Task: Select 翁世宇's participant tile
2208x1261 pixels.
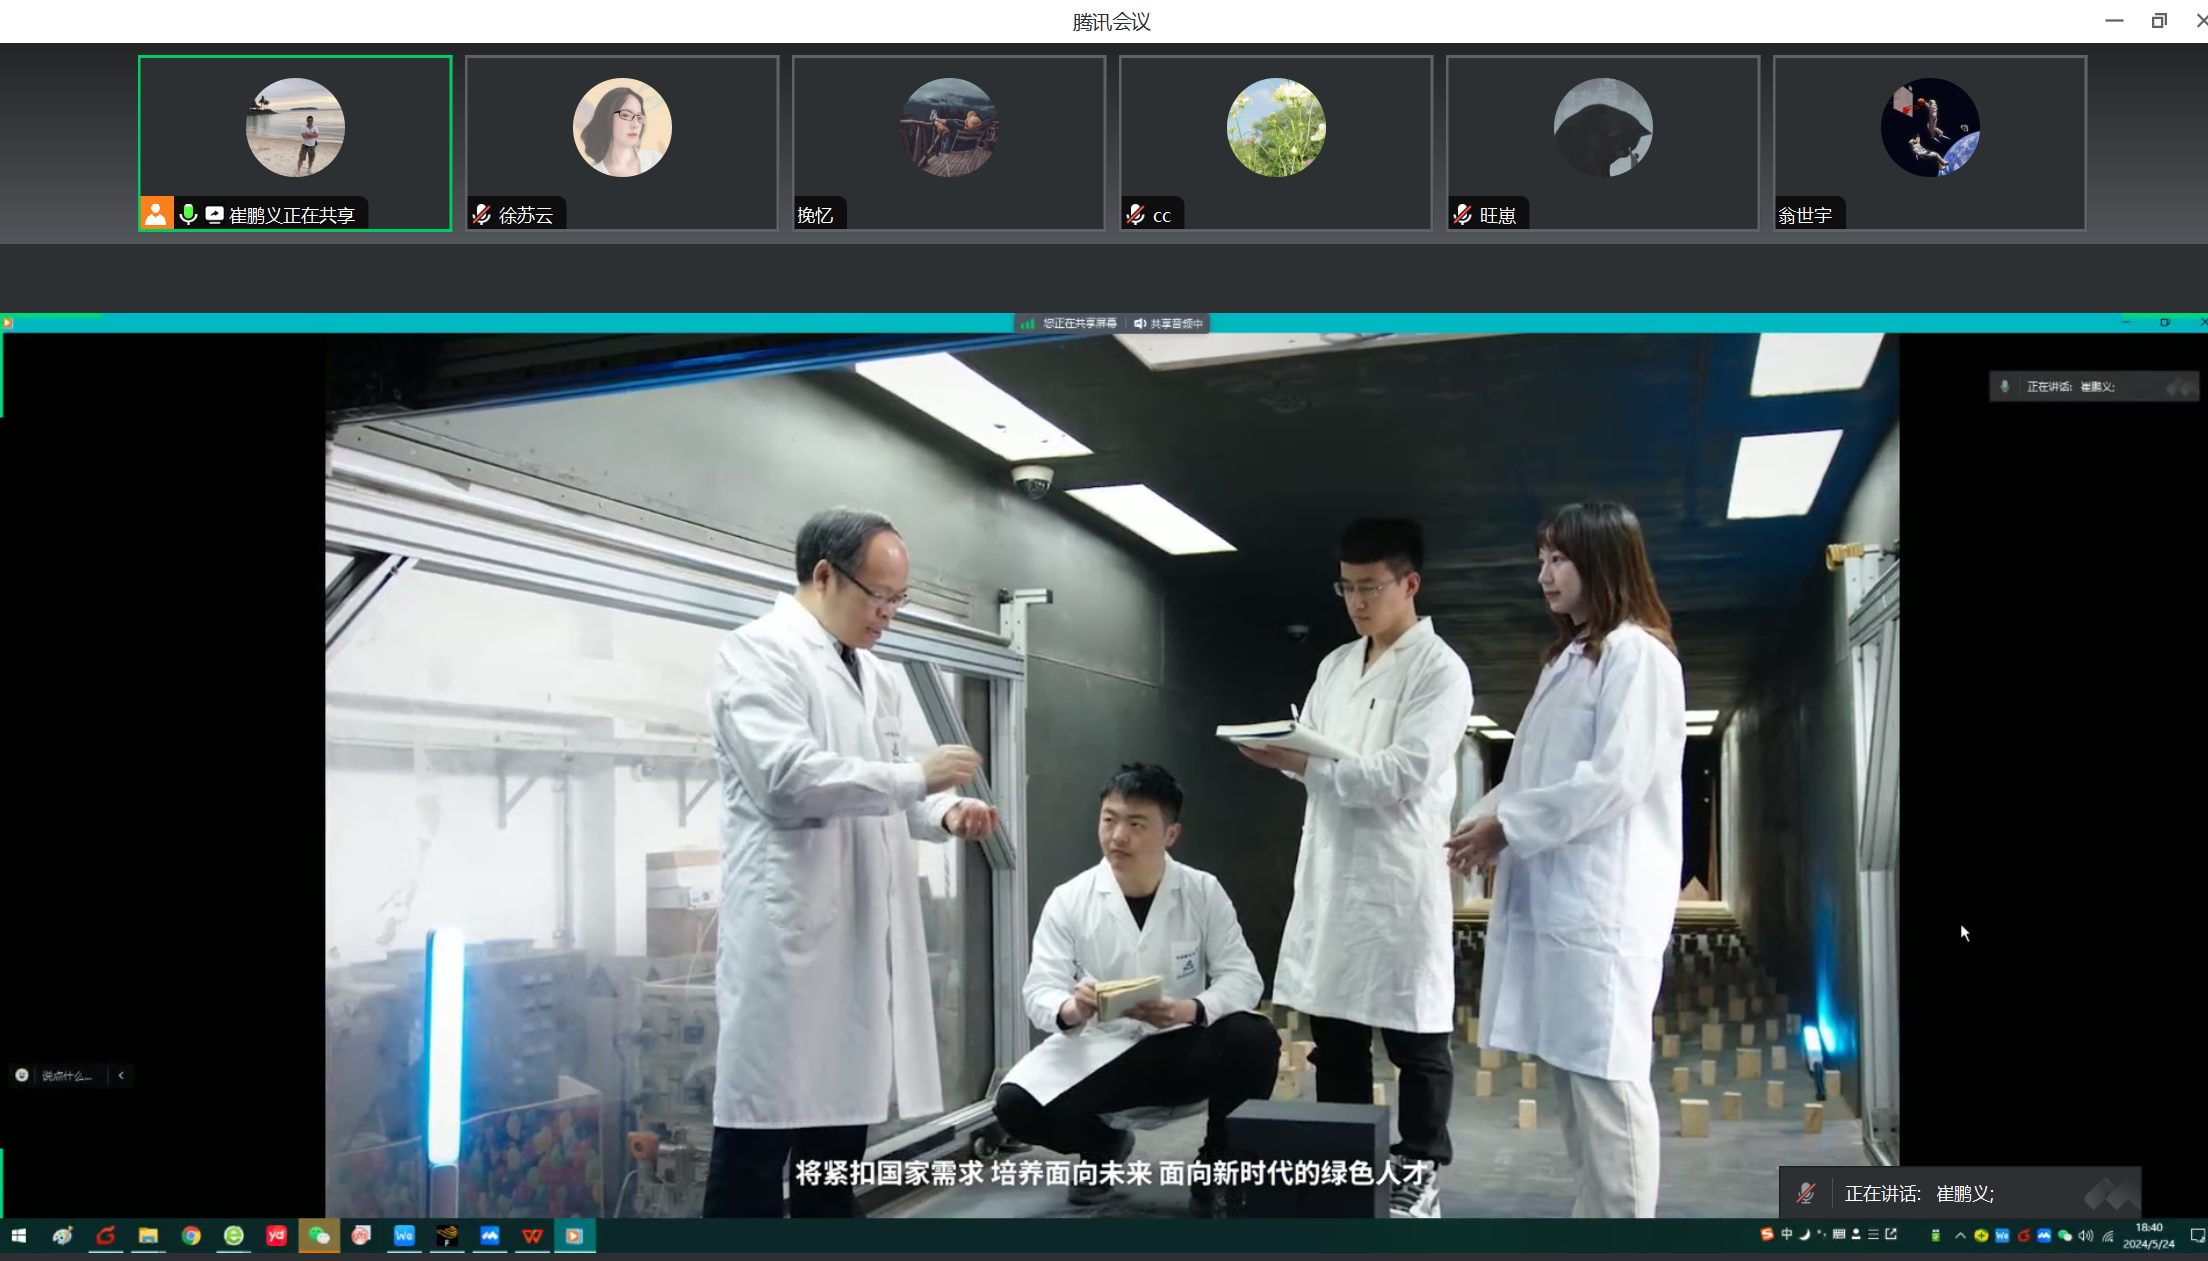Action: point(1929,142)
